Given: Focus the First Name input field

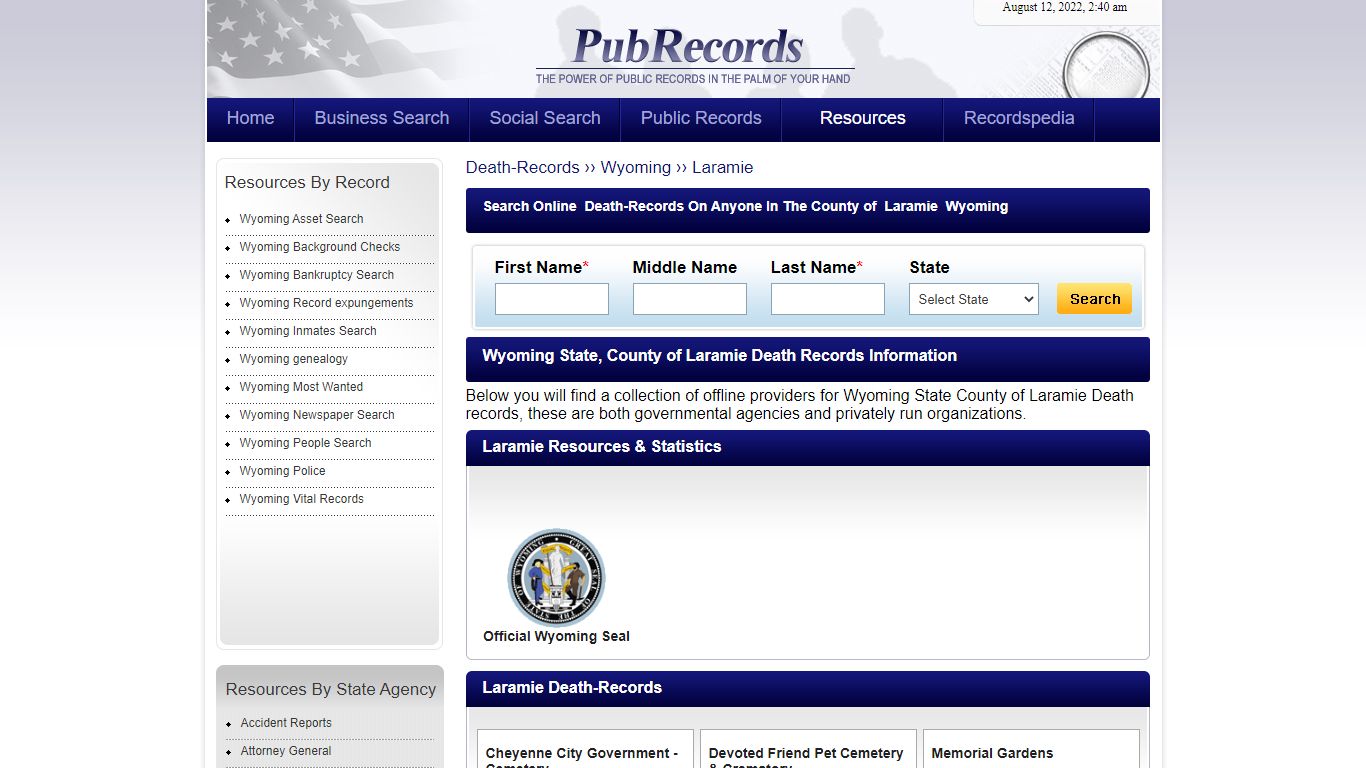Looking at the screenshot, I should 552,299.
